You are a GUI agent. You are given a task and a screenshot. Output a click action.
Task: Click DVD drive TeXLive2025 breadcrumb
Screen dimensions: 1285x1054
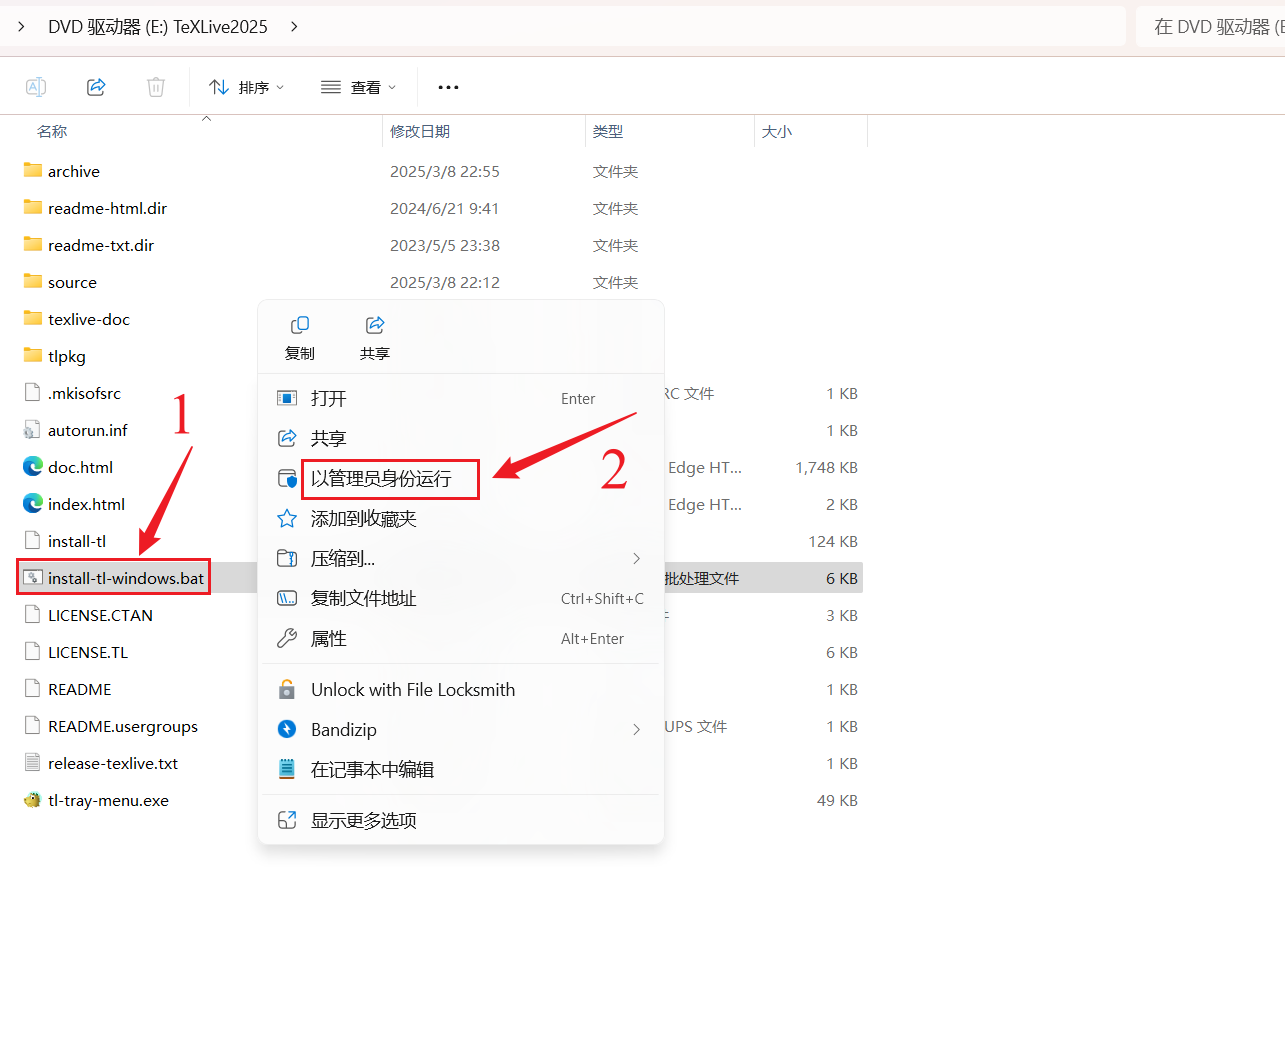(x=158, y=27)
